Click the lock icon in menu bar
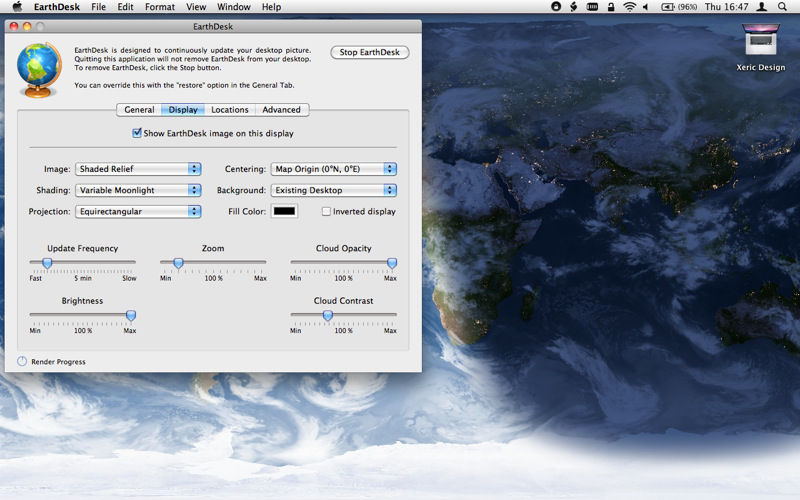 tap(611, 7)
